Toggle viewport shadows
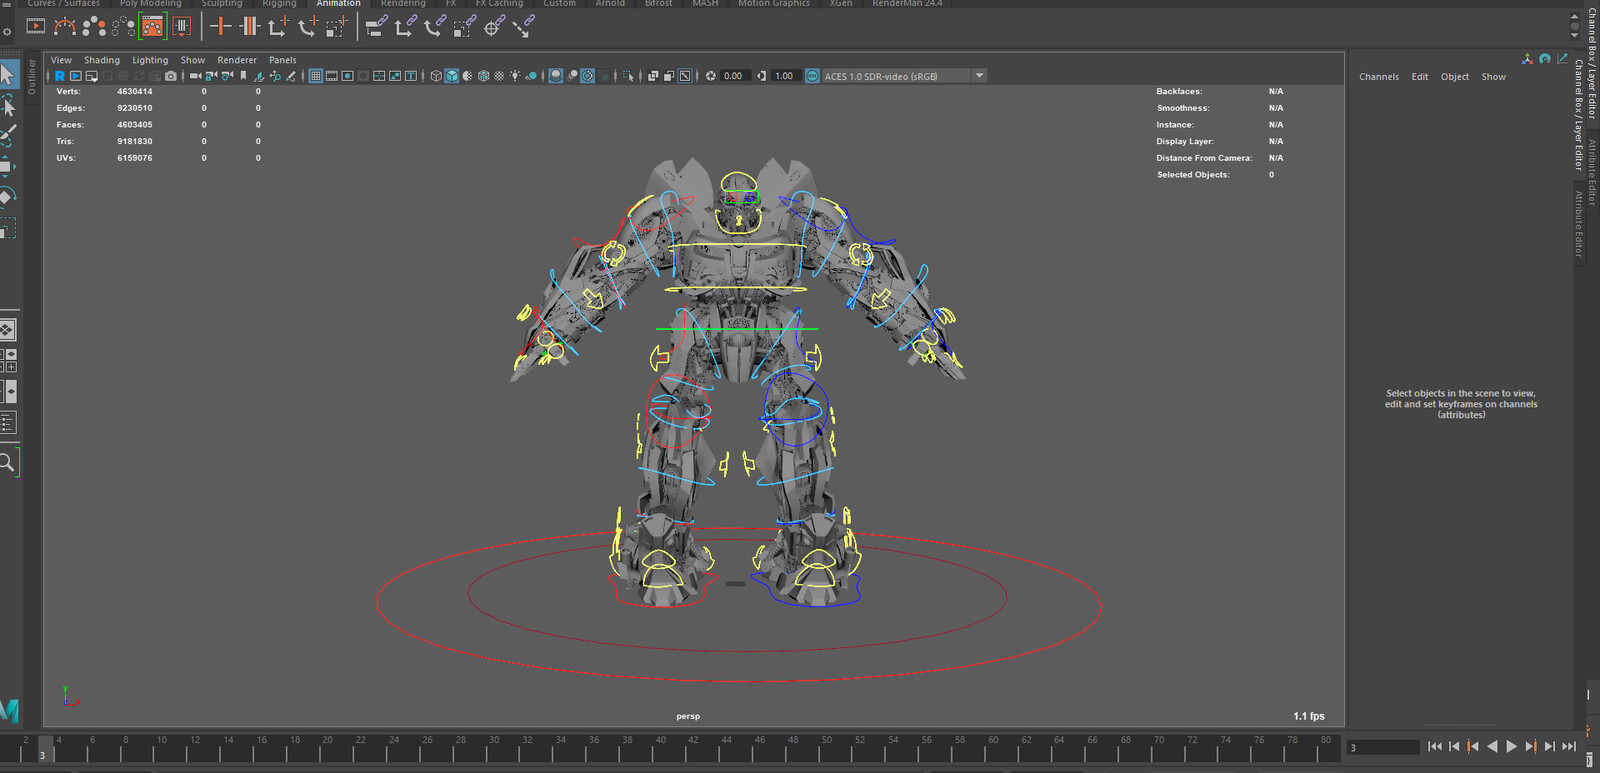1600x773 pixels. [531, 76]
